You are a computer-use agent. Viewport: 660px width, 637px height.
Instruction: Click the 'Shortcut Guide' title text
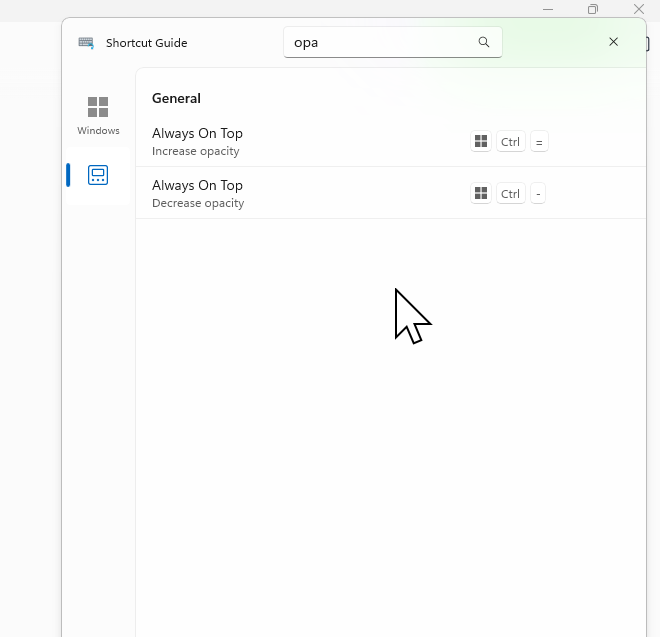(x=146, y=43)
